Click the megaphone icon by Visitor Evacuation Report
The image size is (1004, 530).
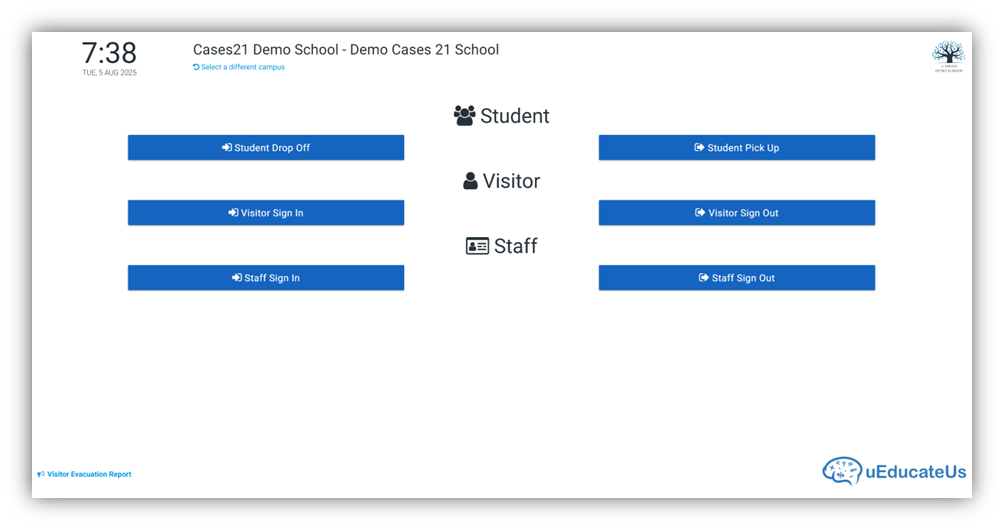coord(41,474)
